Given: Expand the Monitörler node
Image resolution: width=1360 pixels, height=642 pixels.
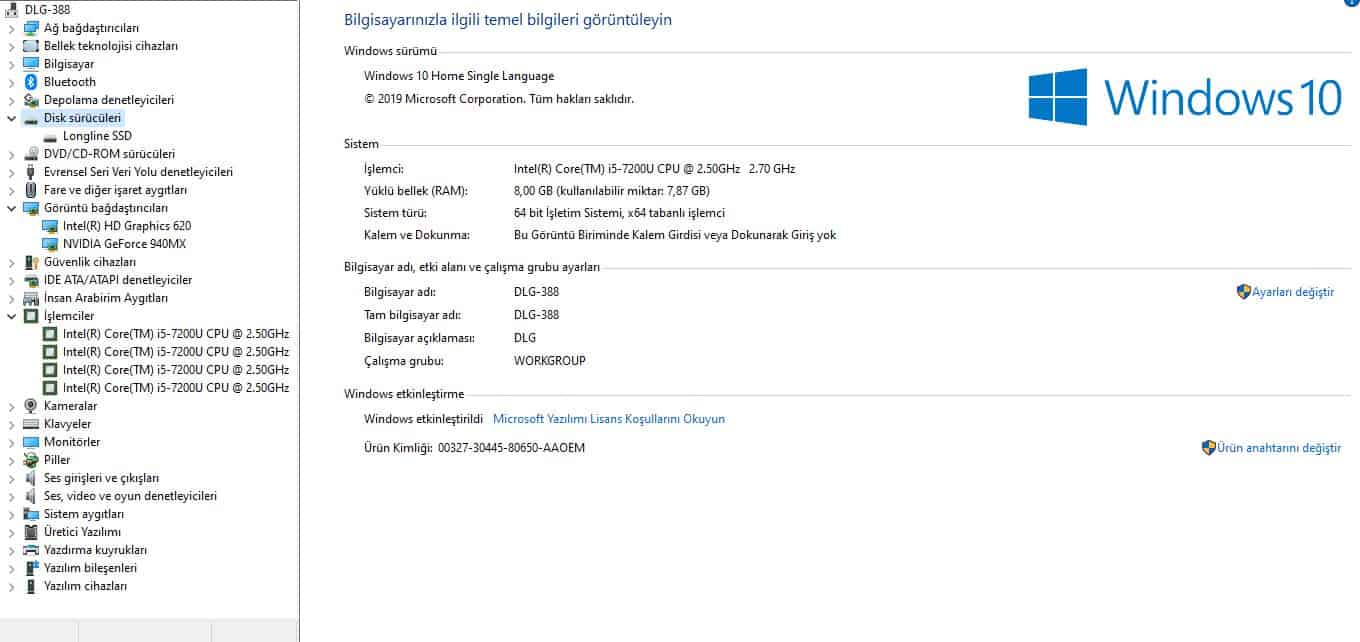Looking at the screenshot, I should tap(12, 442).
